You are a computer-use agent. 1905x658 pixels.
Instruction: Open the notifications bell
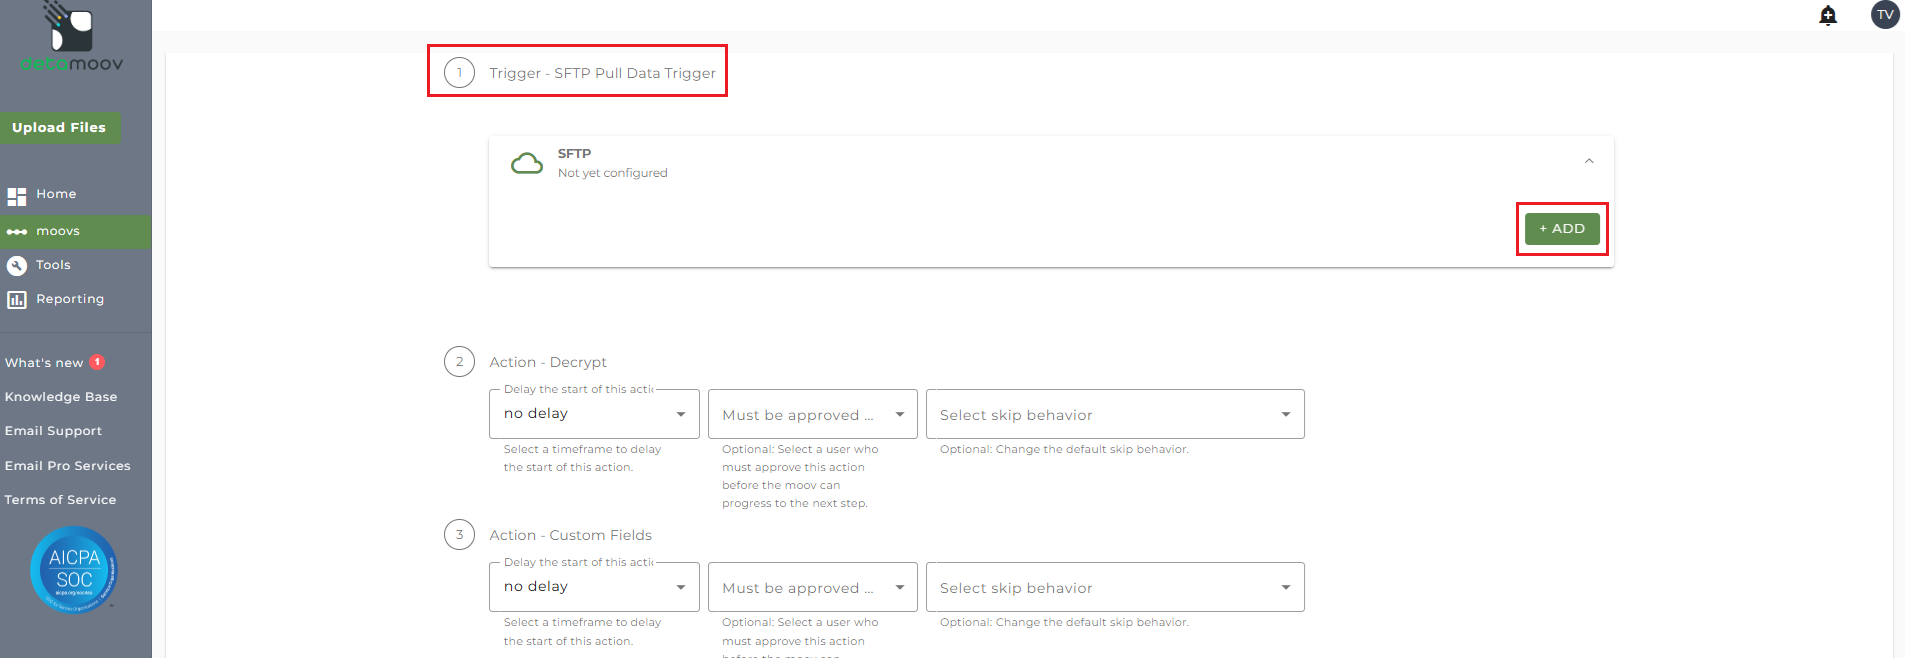pyautogui.click(x=1828, y=15)
